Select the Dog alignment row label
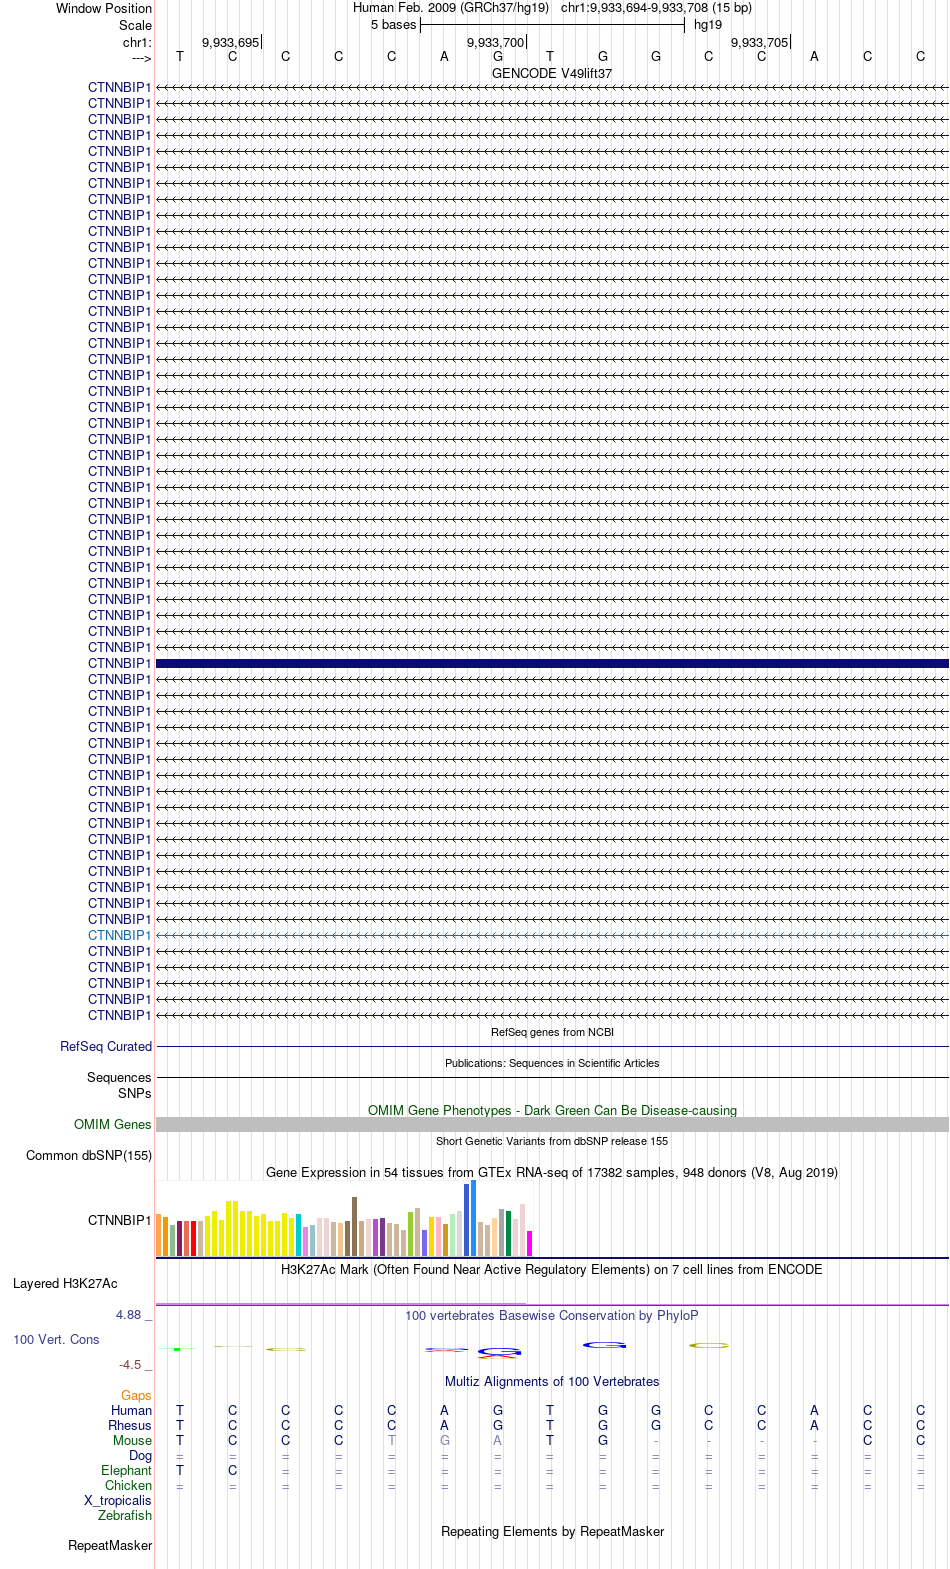 (x=141, y=1455)
